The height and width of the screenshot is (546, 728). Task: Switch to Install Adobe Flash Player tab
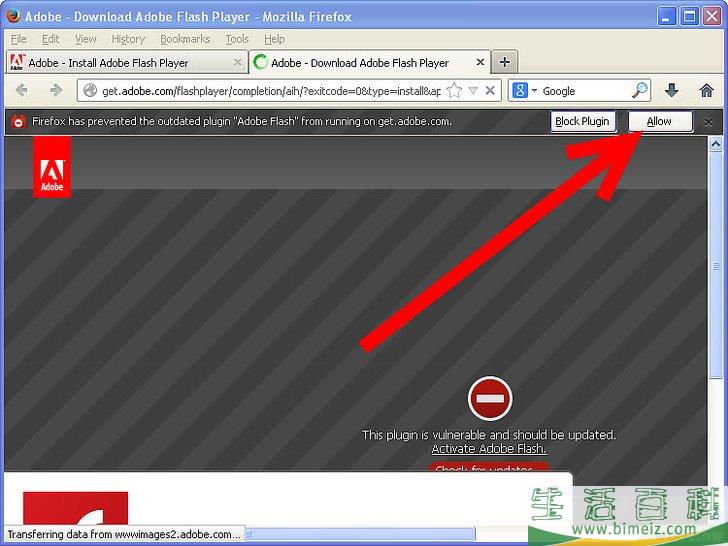click(x=126, y=62)
